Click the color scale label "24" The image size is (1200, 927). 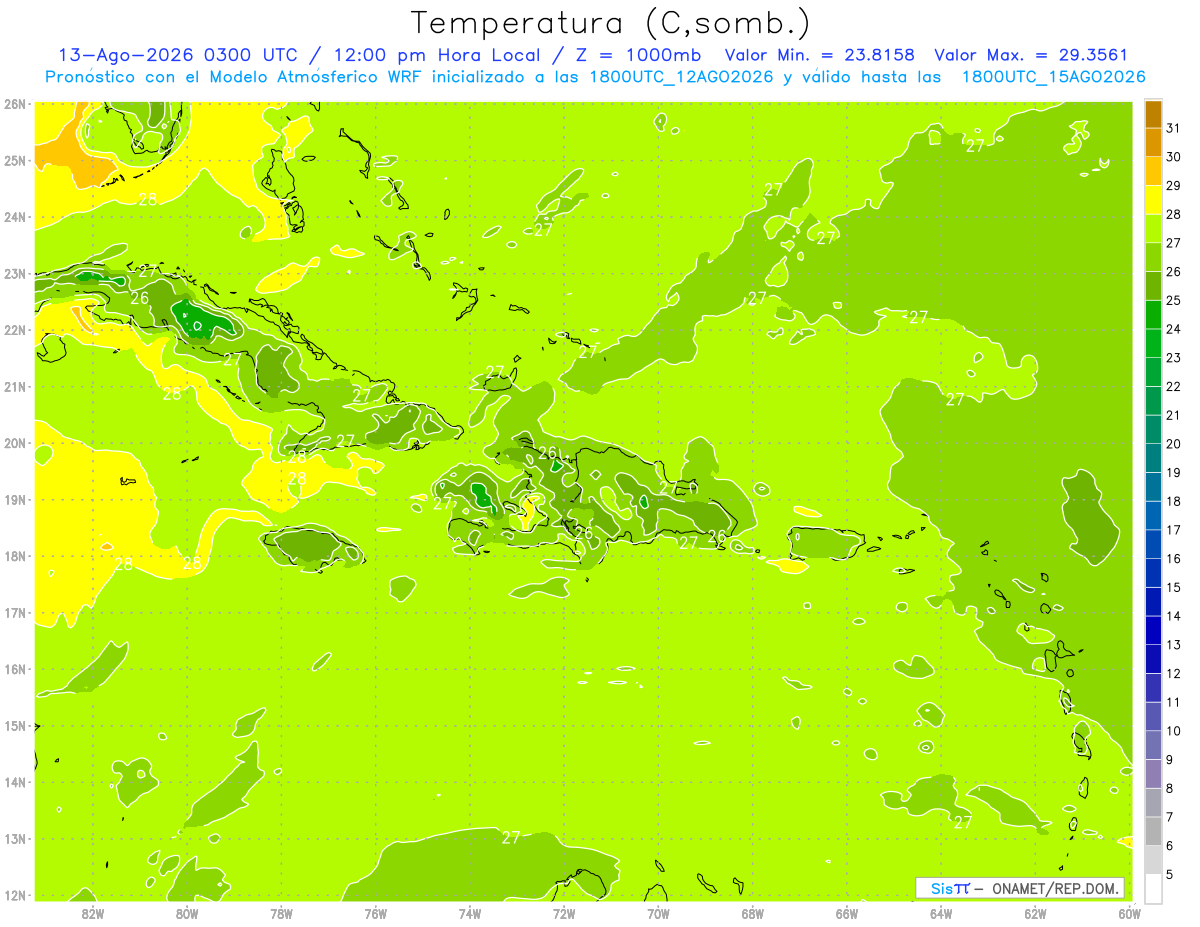tap(1174, 329)
